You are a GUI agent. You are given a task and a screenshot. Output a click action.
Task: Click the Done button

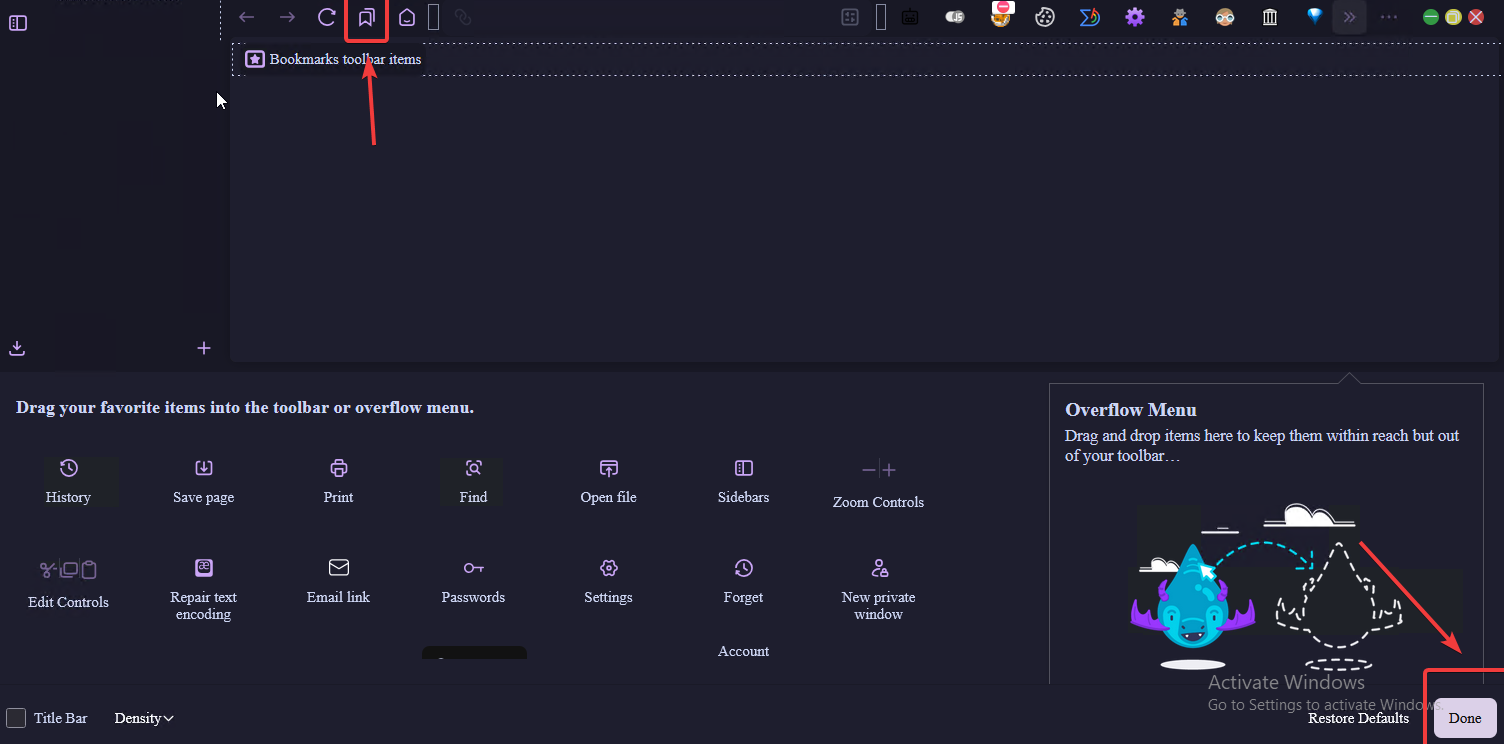pyautogui.click(x=1465, y=718)
